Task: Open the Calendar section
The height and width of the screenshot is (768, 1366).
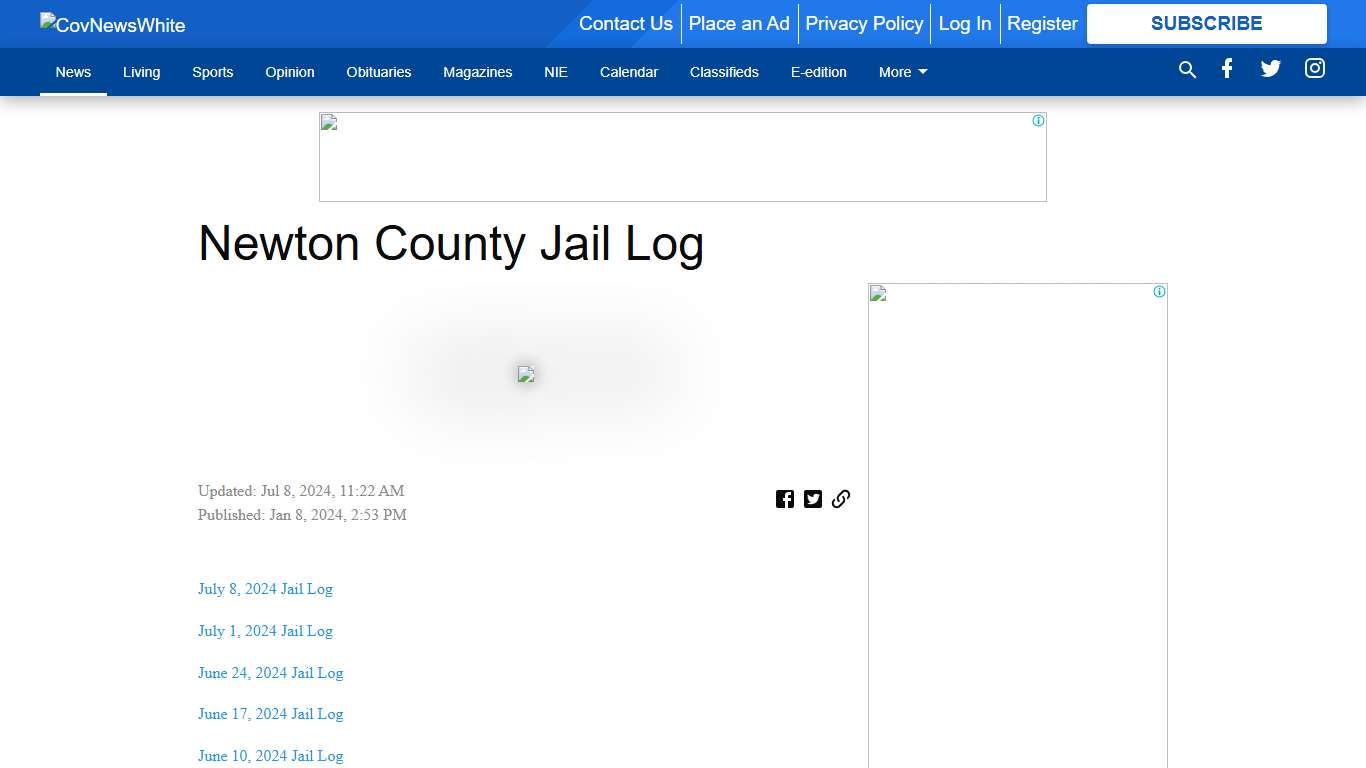Action: pos(629,71)
